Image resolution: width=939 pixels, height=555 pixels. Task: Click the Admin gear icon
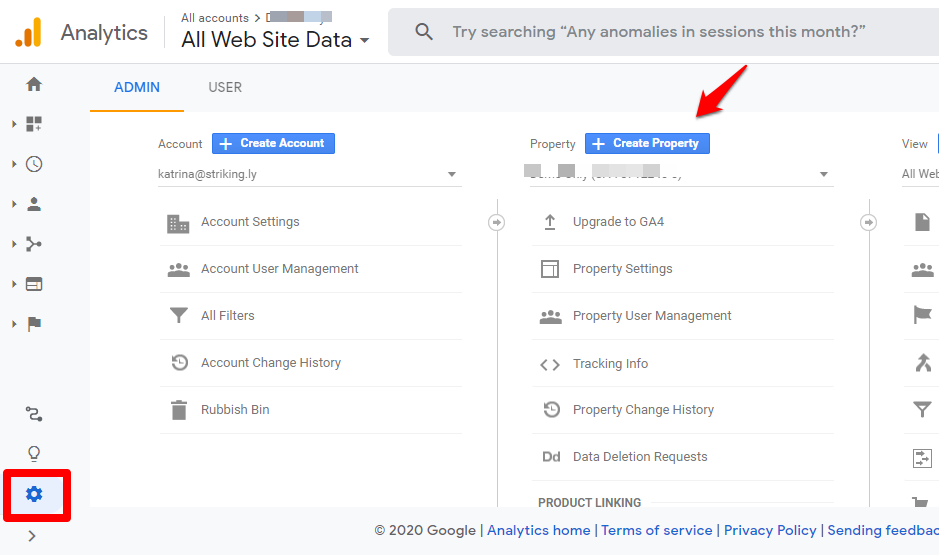(34, 494)
